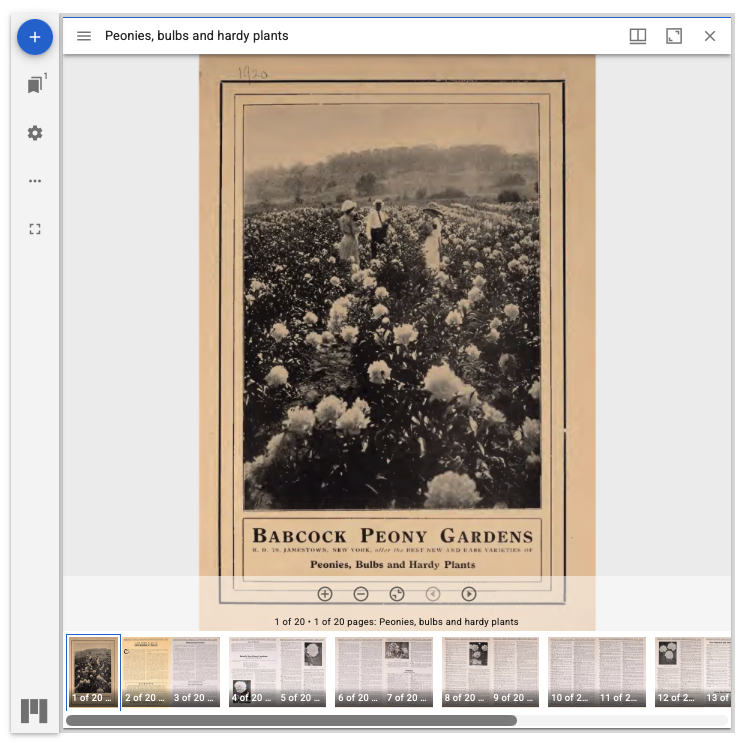Zoom in on the page image
The width and height of the screenshot is (754, 743).
(x=325, y=594)
